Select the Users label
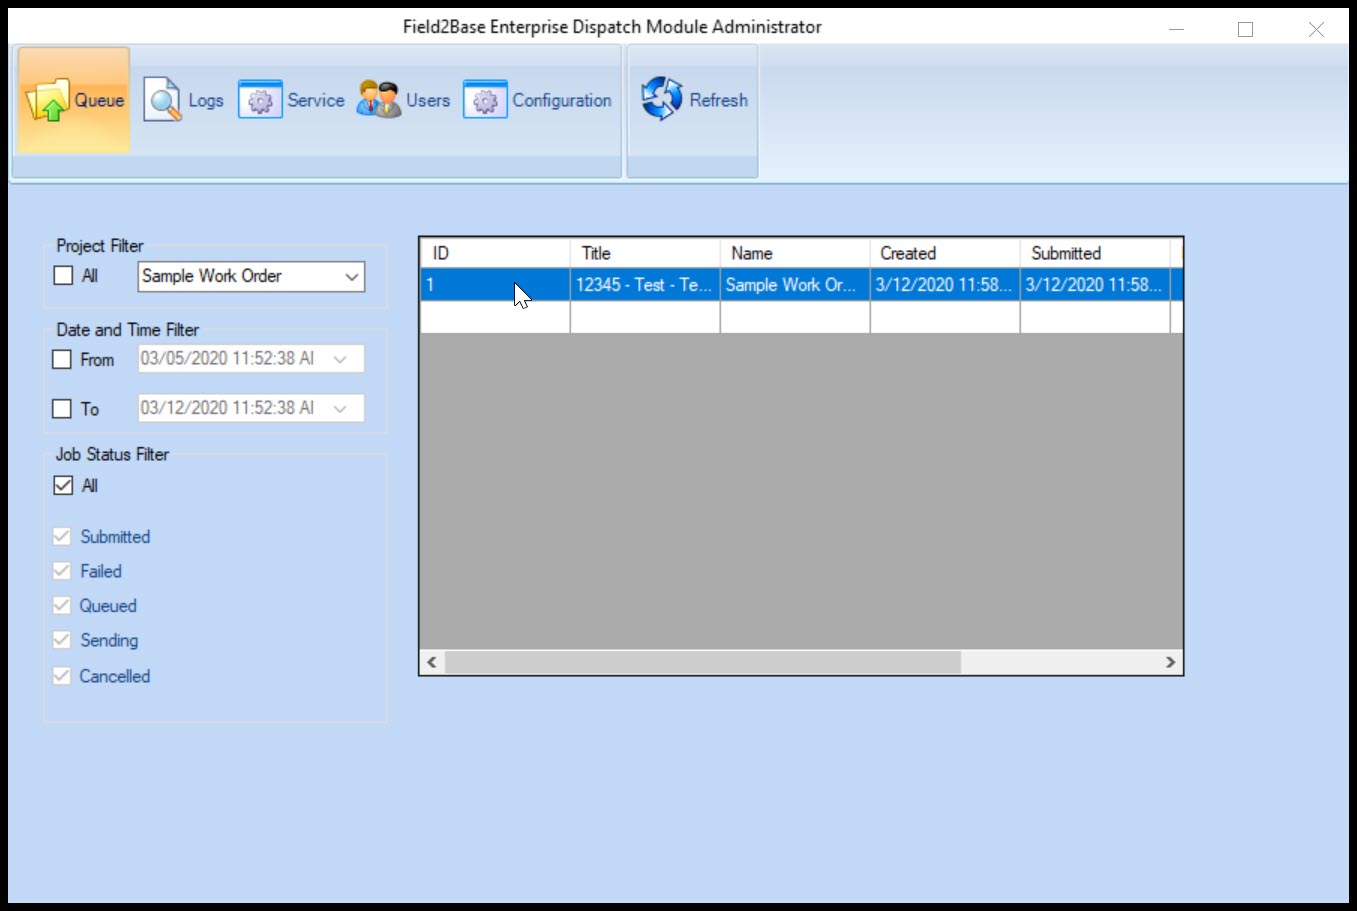Screen dimensions: 1357x911 tap(428, 100)
